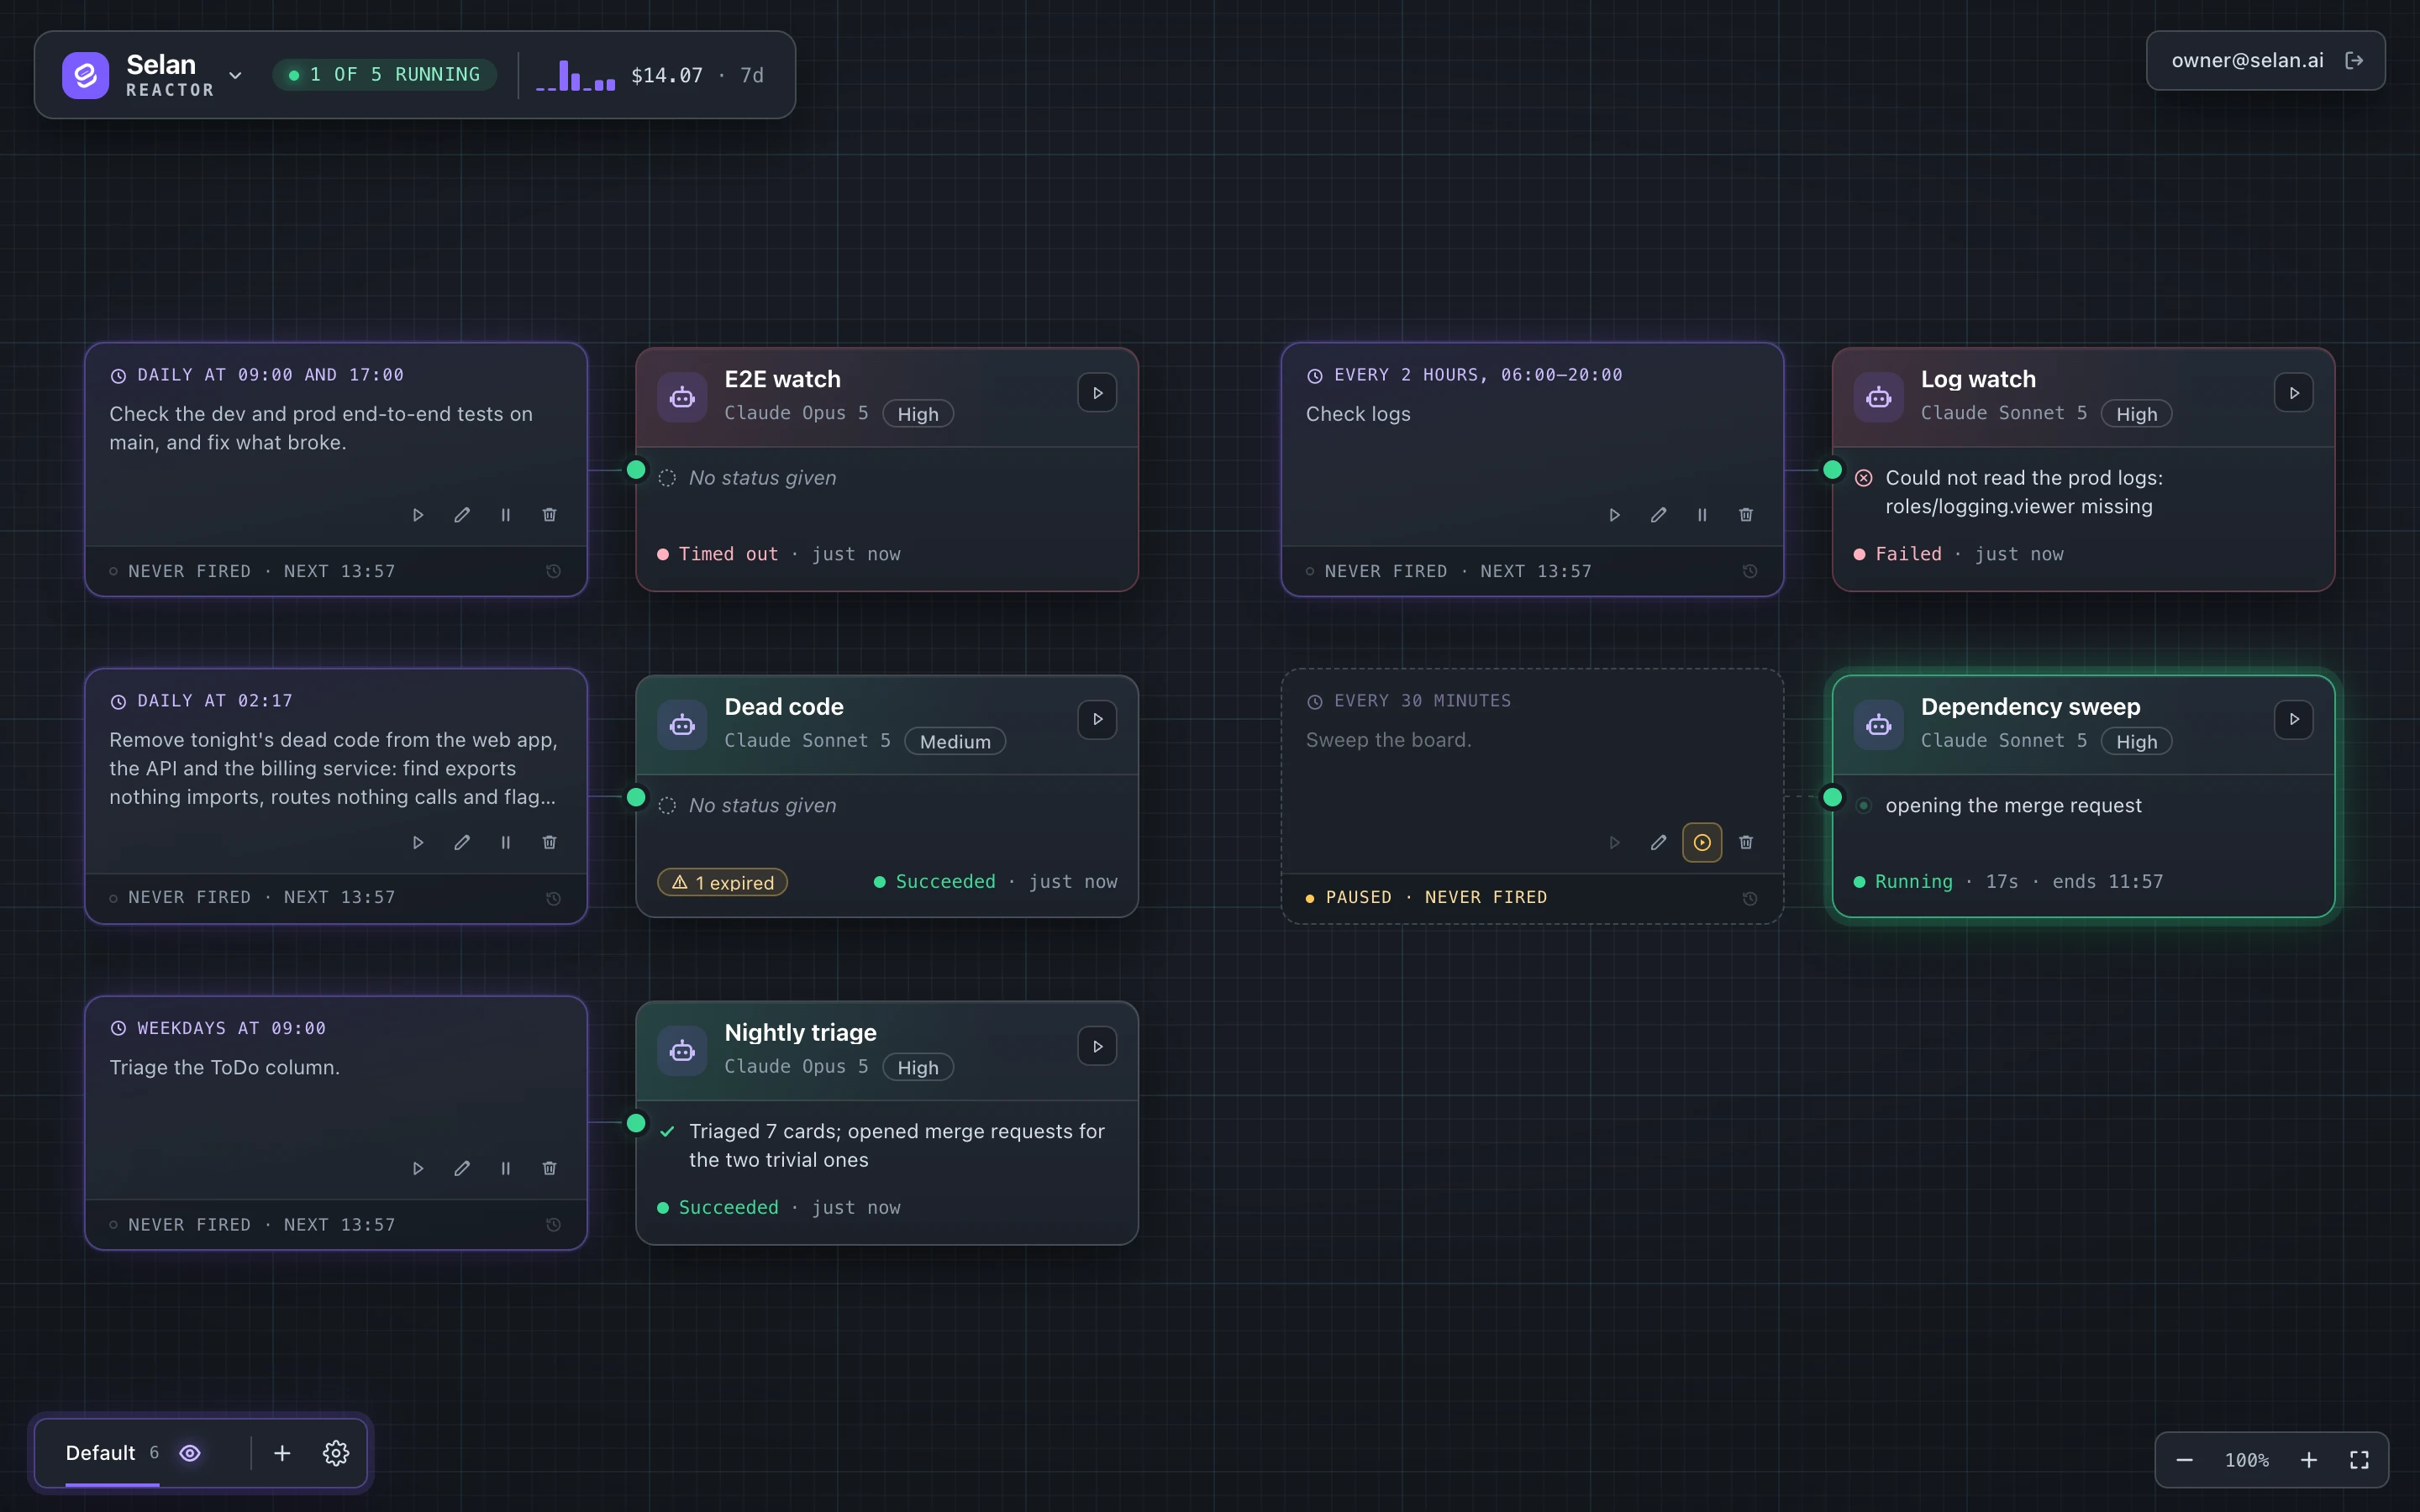Switch to the Default board tab
Image resolution: width=2420 pixels, height=1512 pixels.
point(112,1452)
